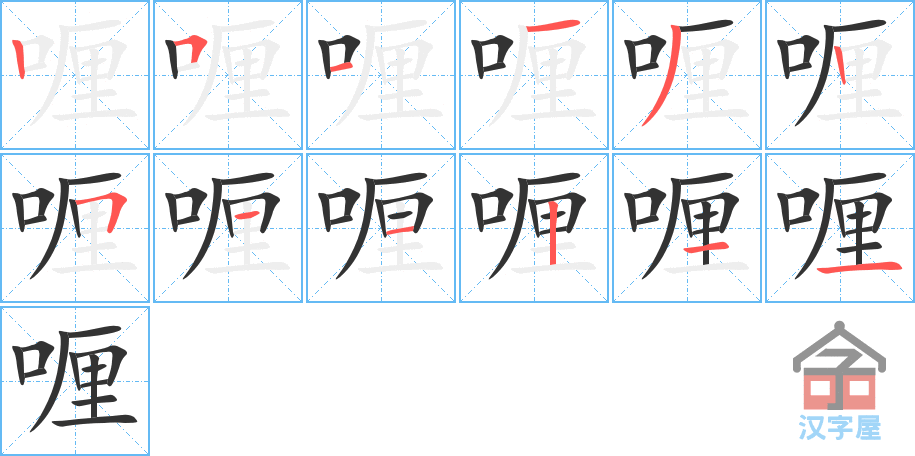Select the seventh stroke step tile

tap(75, 228)
